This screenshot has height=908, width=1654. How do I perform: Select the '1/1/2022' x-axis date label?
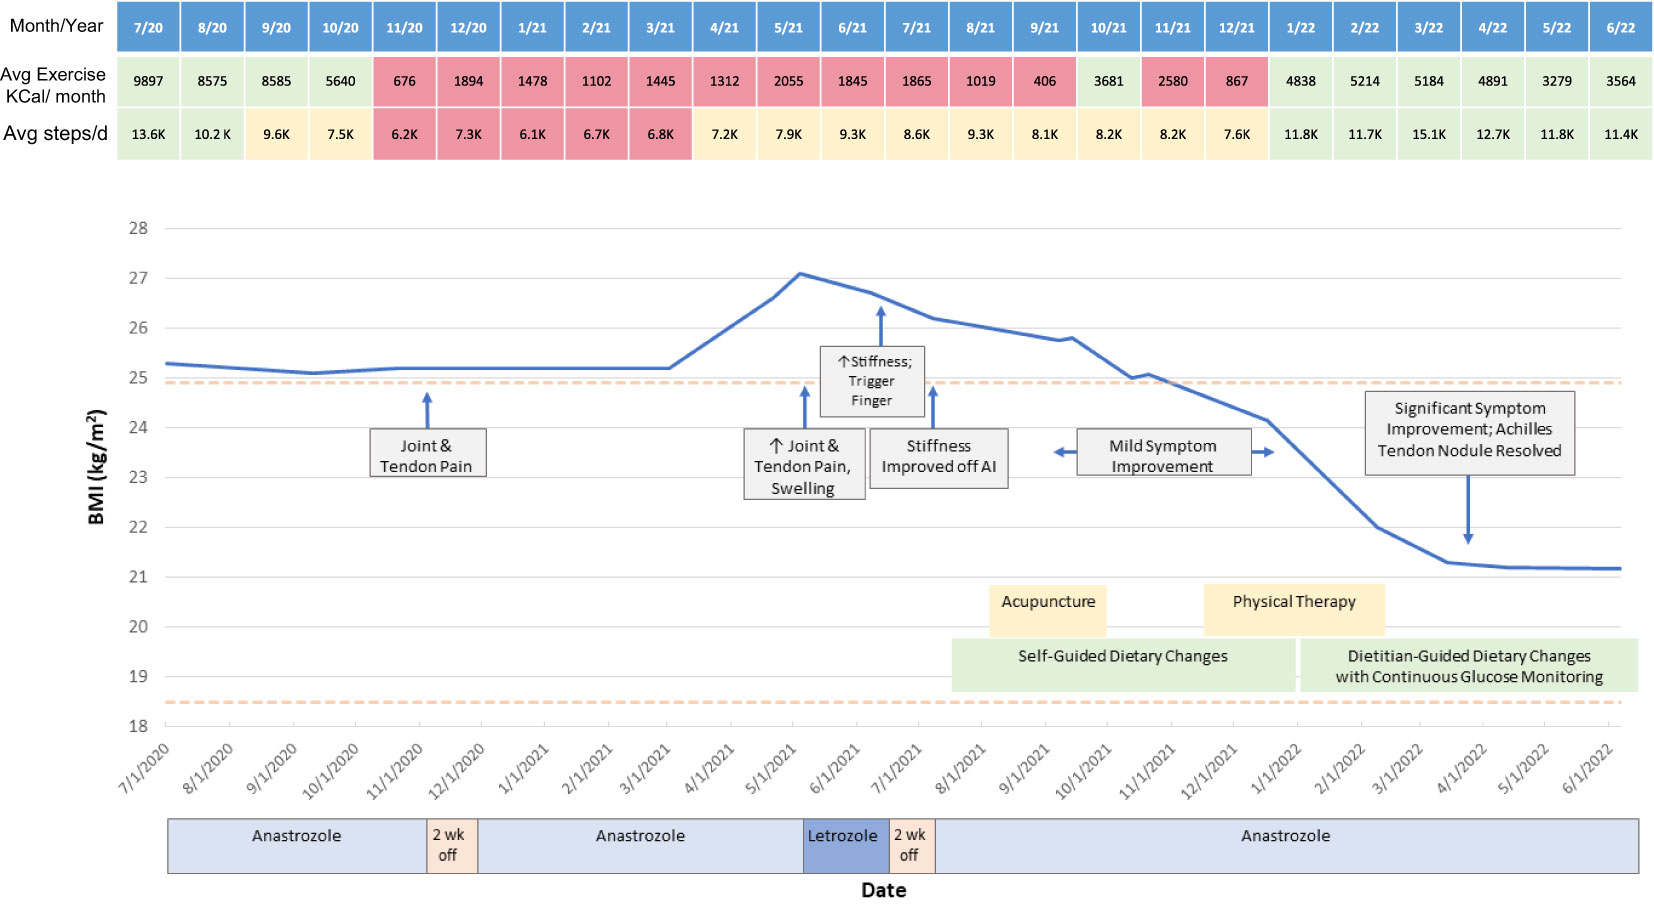coord(1276,770)
